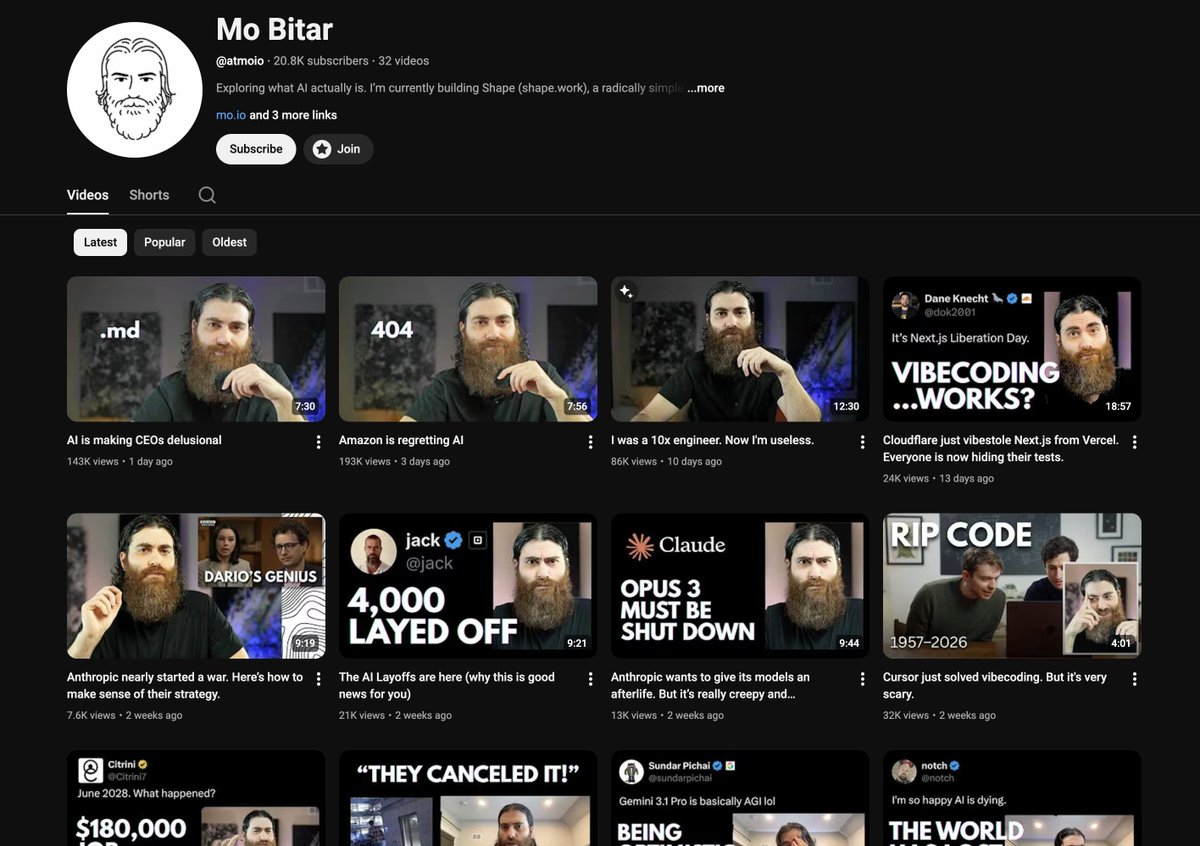Open the channel search magnifier icon

tap(207, 195)
